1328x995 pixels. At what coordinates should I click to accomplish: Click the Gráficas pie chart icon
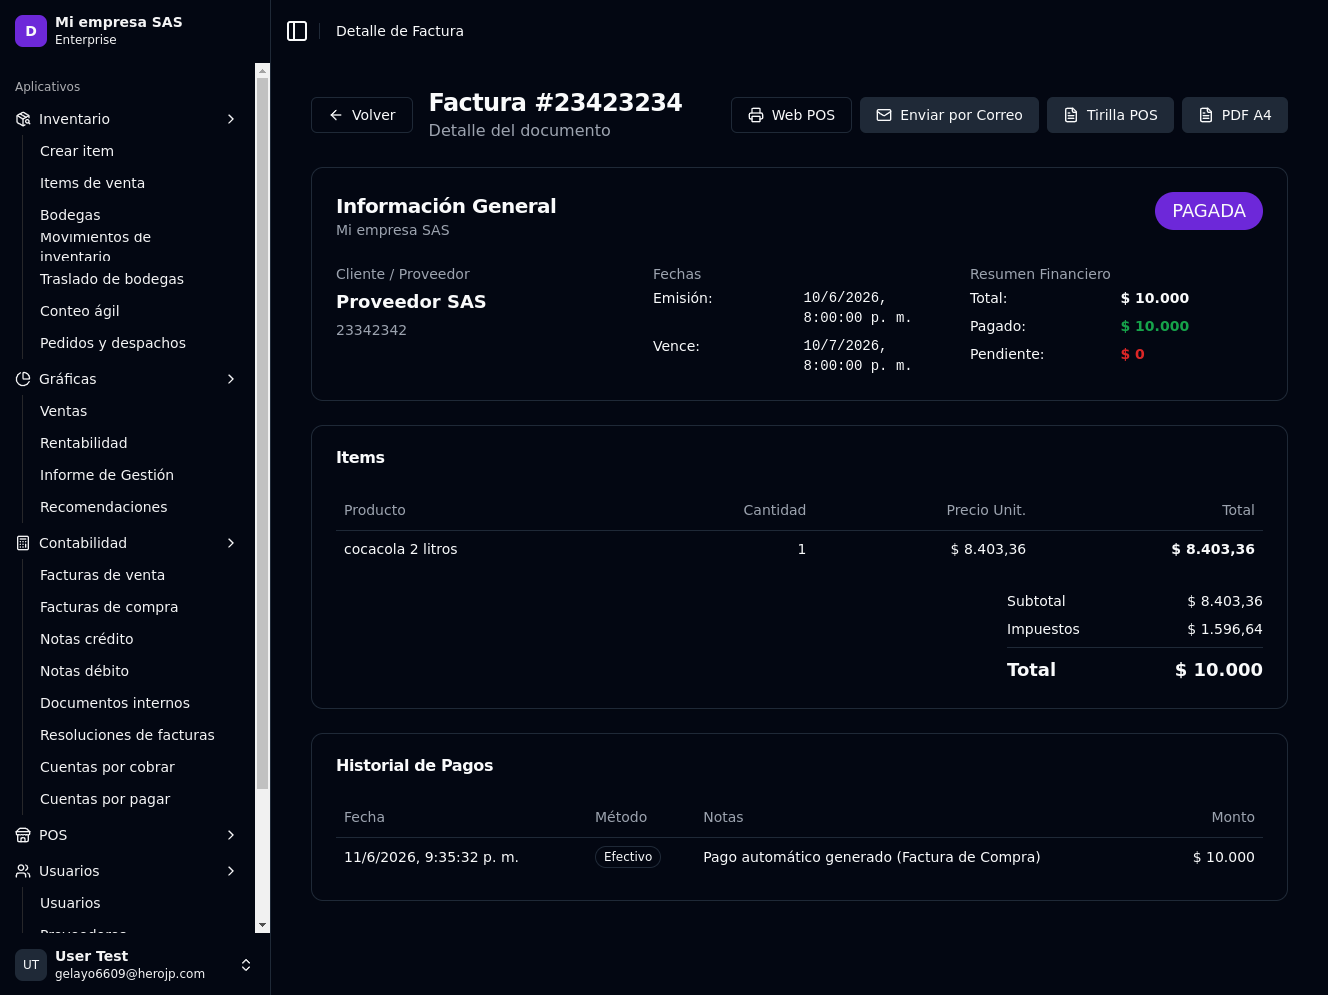pos(23,379)
